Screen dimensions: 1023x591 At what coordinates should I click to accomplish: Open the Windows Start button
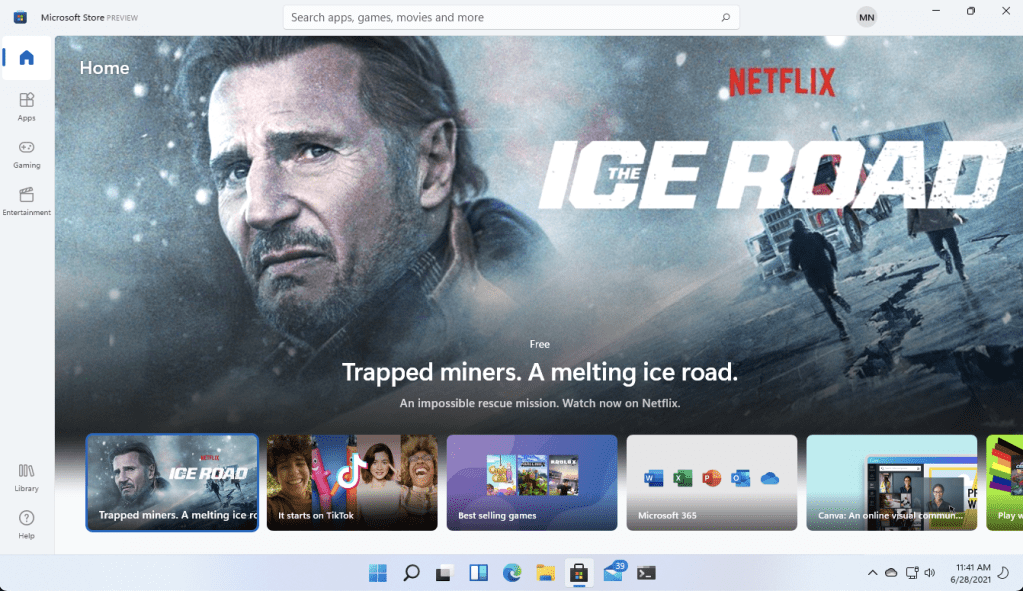(378, 573)
